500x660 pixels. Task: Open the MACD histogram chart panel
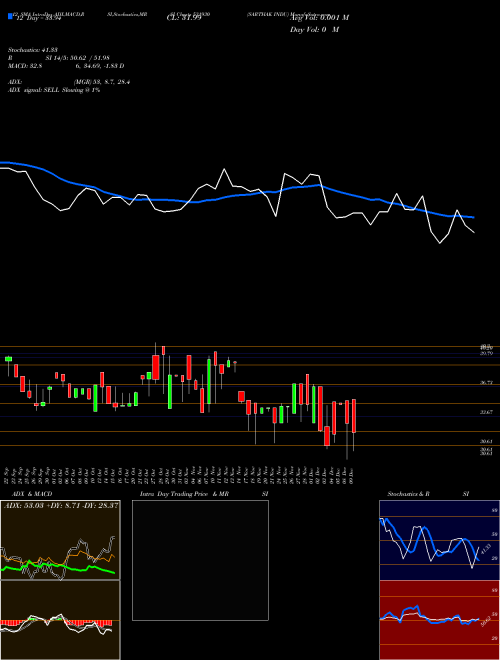(60, 620)
